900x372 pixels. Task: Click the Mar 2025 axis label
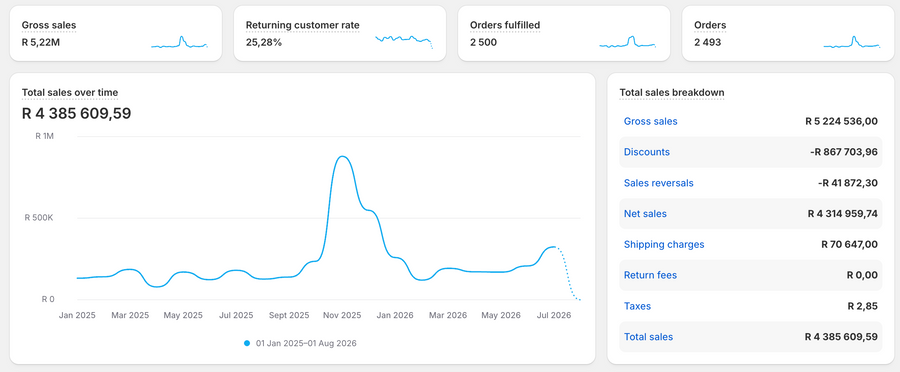130,315
